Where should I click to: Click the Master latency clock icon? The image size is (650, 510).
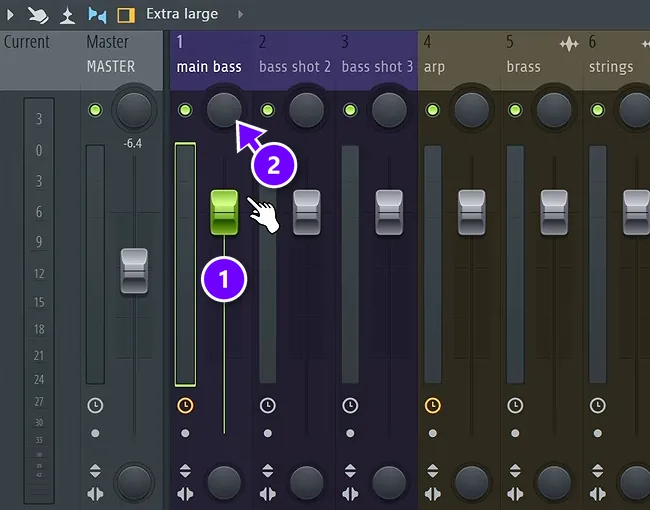(95, 405)
